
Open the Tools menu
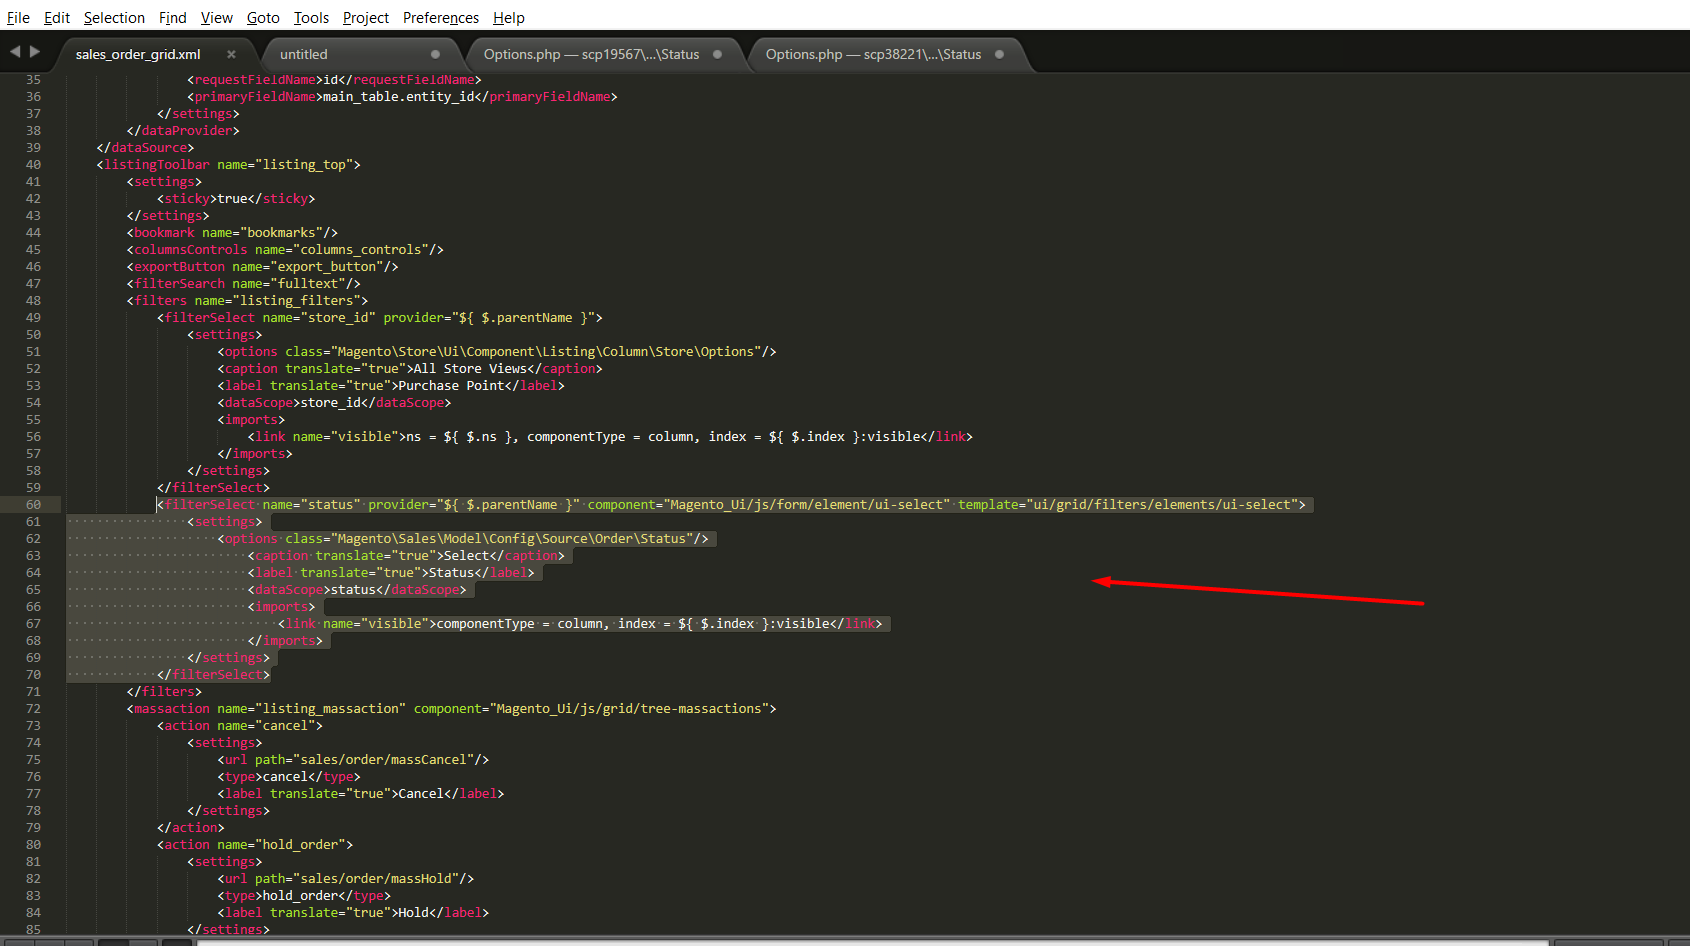coord(310,17)
